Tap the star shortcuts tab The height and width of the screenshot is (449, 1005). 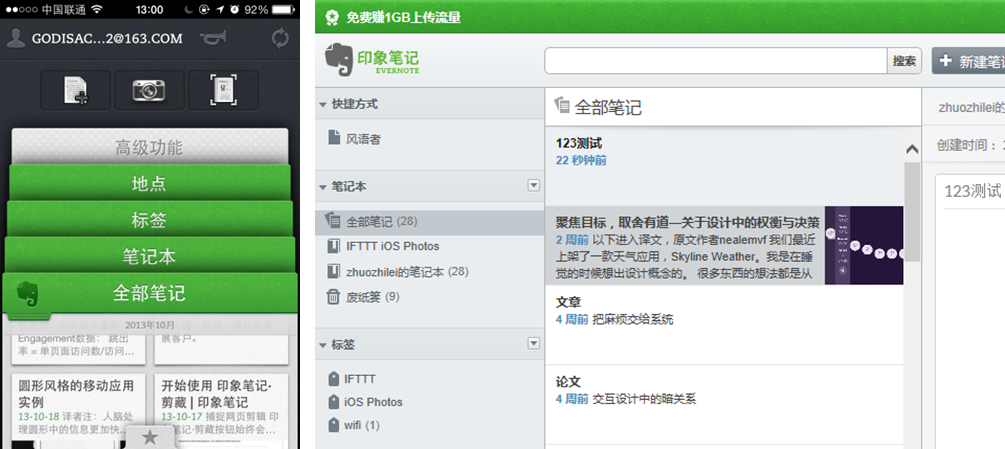tap(150, 437)
